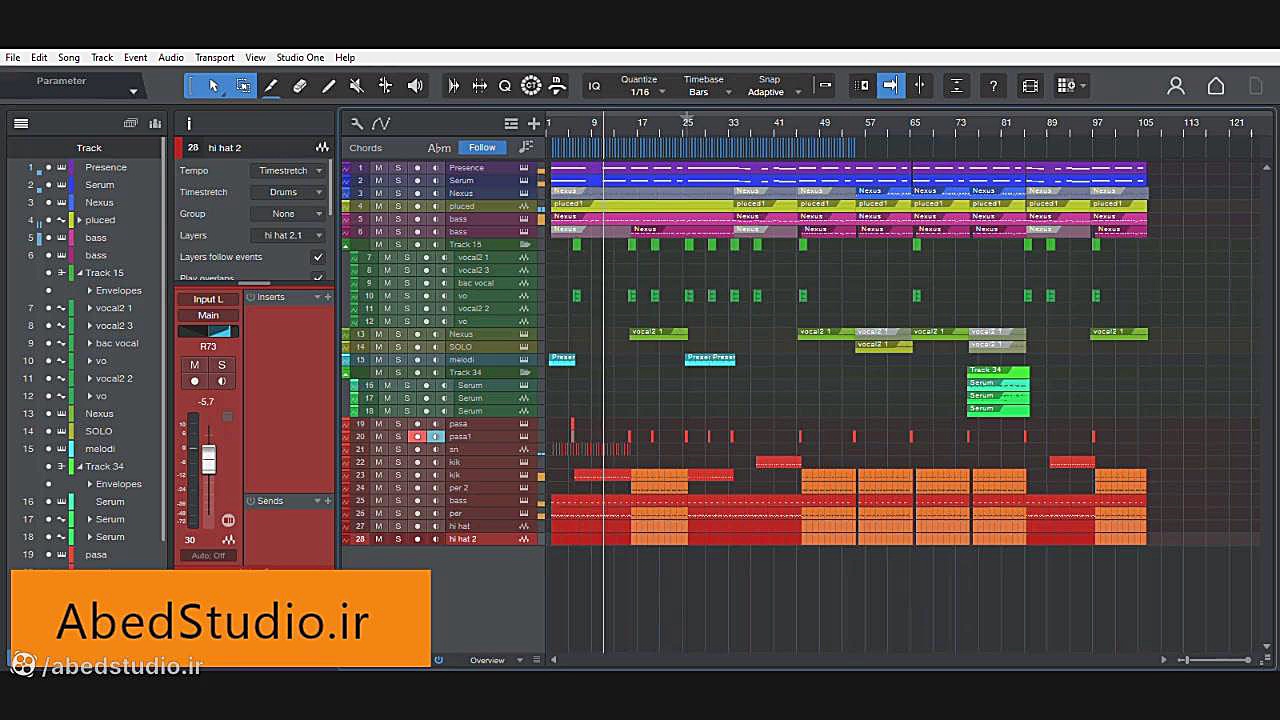Open the Timestretch Drums dropdown

(x=289, y=192)
